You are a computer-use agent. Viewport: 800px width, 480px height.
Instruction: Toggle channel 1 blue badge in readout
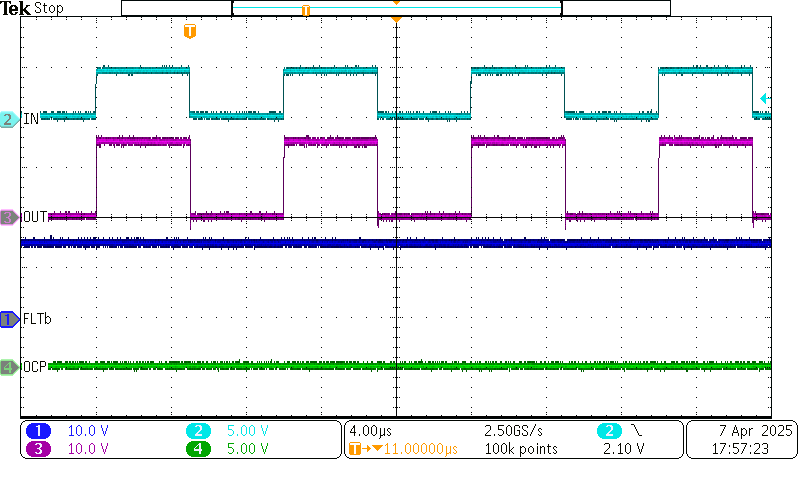(x=38, y=431)
